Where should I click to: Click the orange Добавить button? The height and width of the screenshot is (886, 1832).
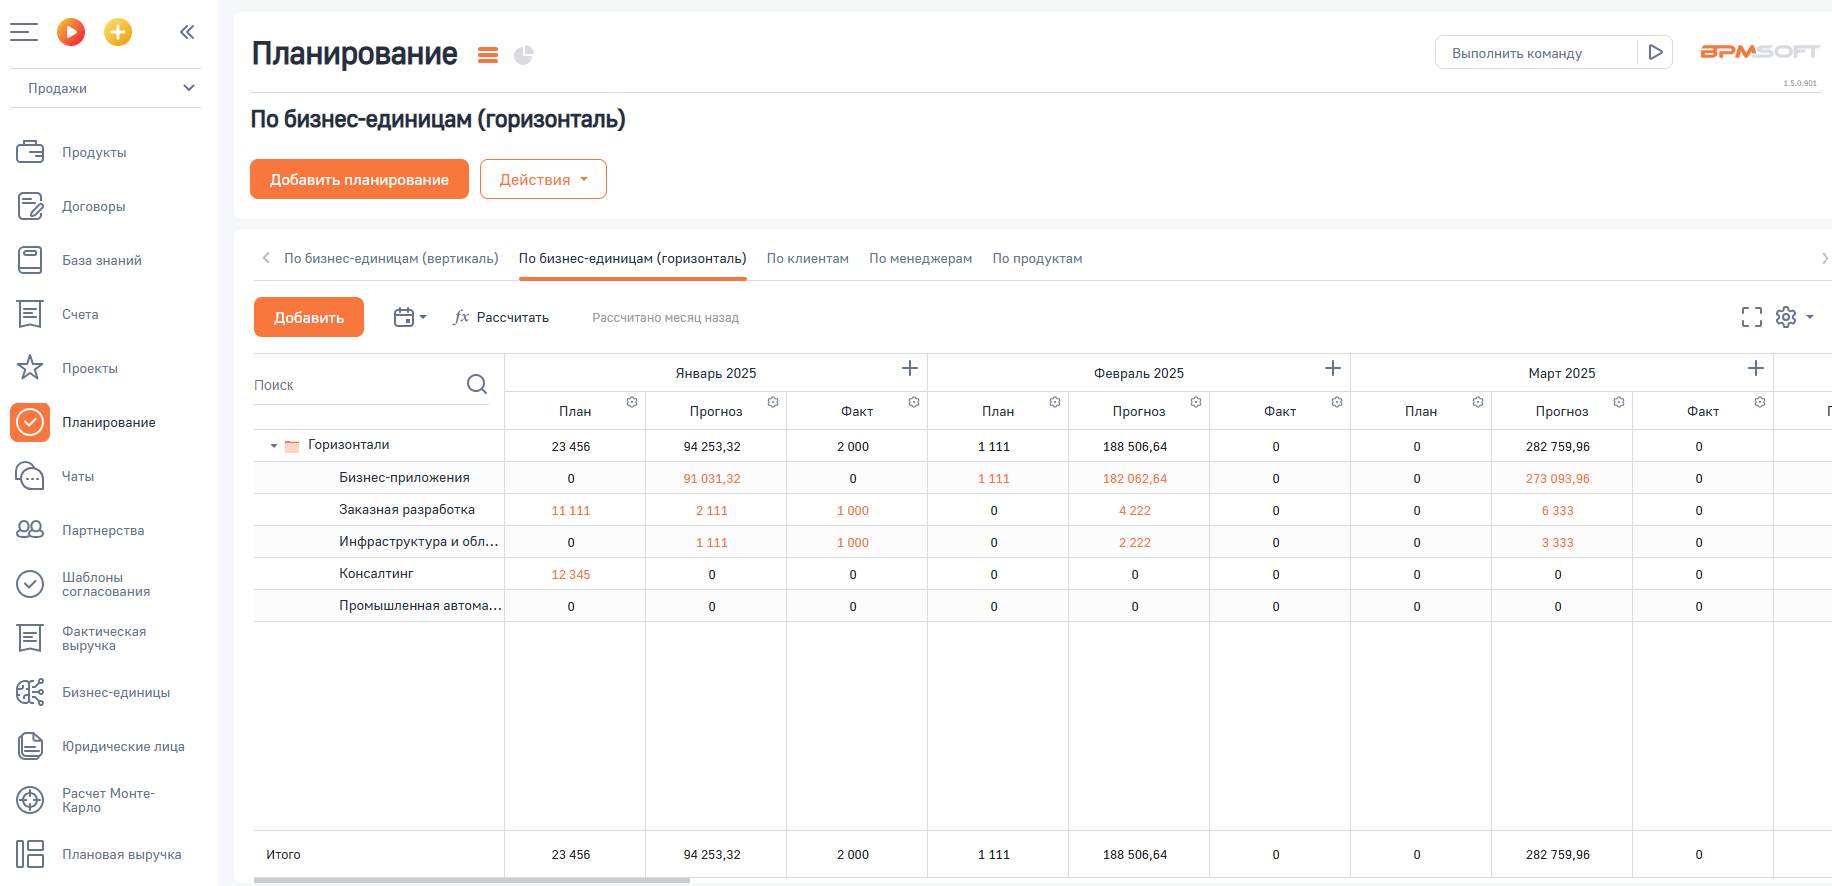(x=309, y=317)
